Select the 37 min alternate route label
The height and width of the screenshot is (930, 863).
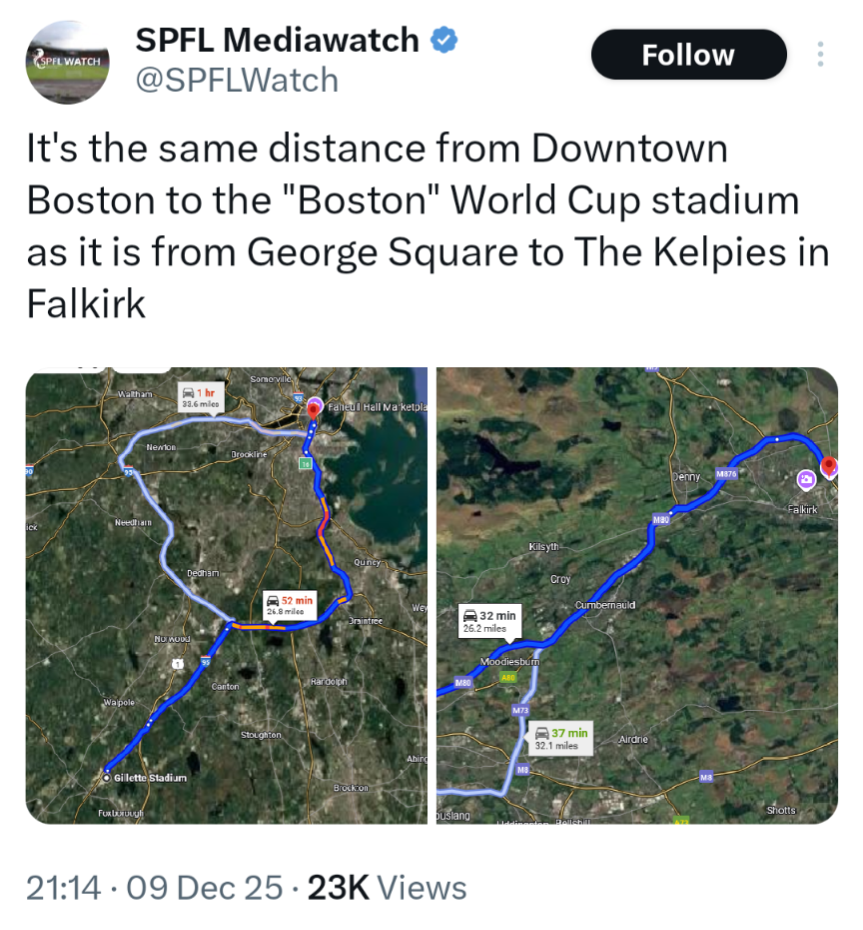coord(561,738)
